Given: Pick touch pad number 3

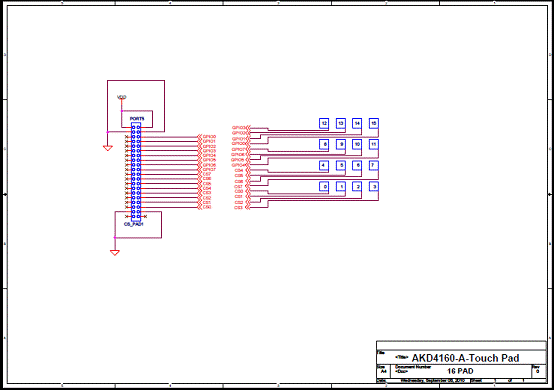Looking at the screenshot, I should 374,187.
